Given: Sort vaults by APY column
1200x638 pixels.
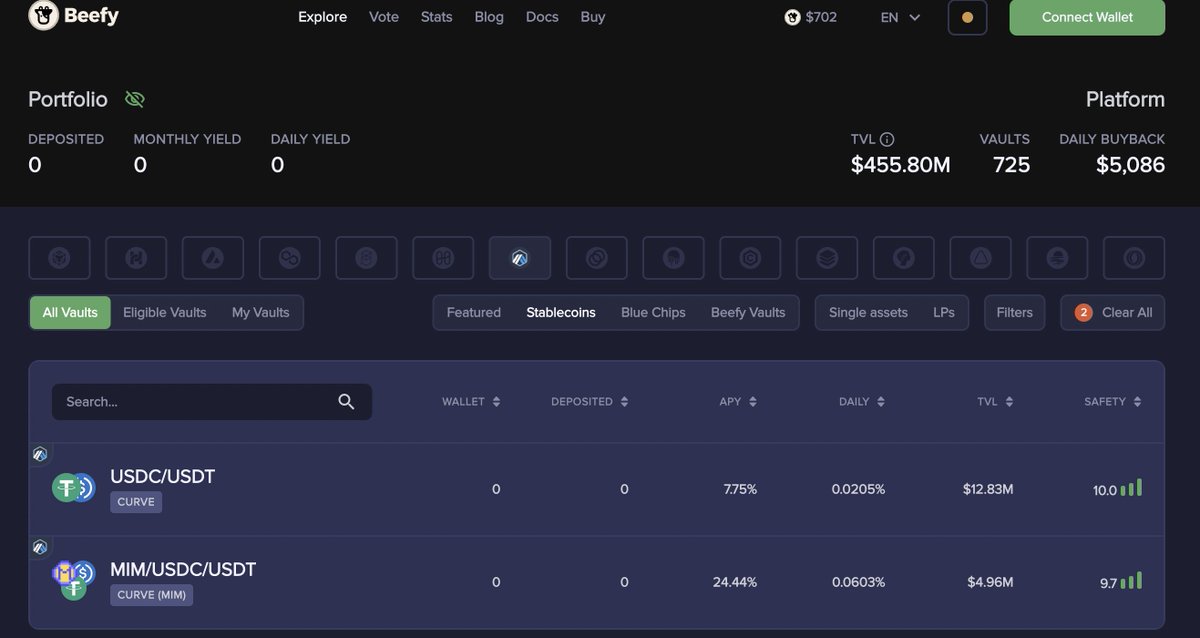Looking at the screenshot, I should click(x=738, y=401).
